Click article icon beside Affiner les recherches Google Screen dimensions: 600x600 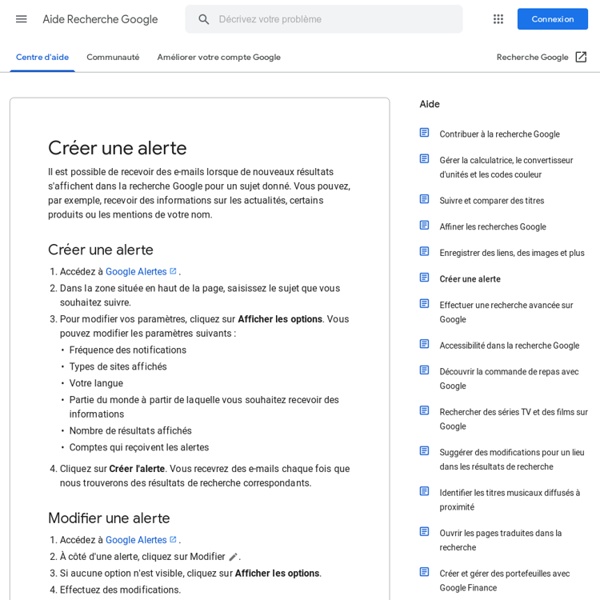tap(424, 225)
